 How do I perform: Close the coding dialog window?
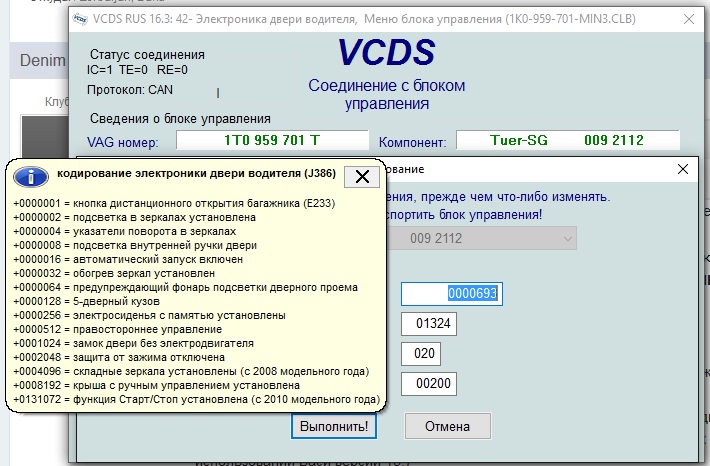click(683, 169)
